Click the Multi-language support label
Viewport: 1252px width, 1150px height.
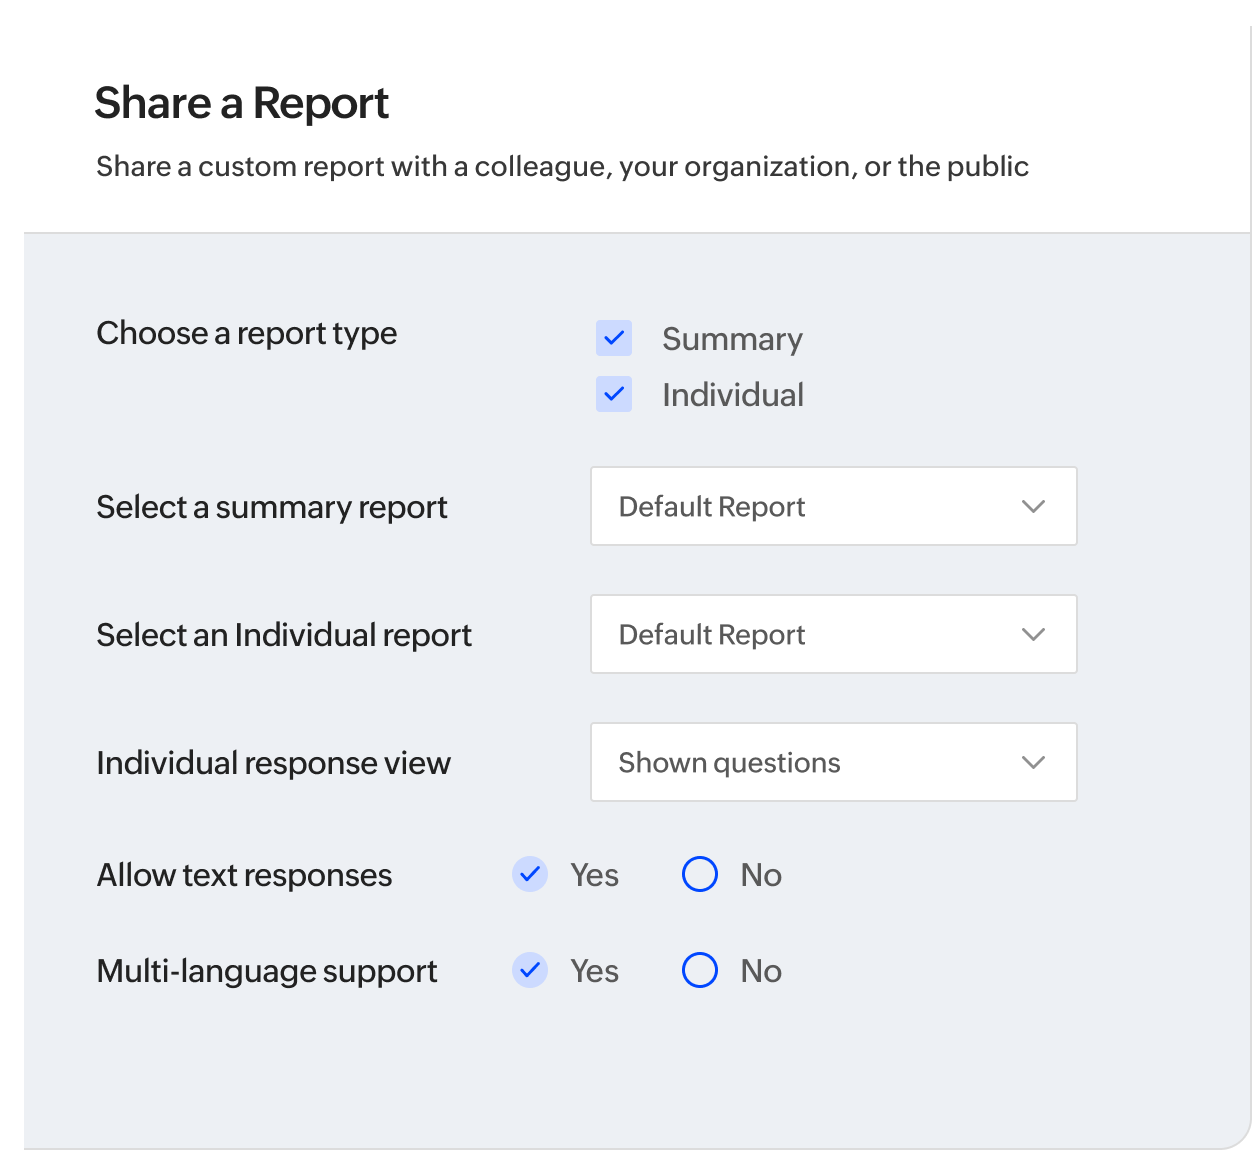click(x=267, y=971)
